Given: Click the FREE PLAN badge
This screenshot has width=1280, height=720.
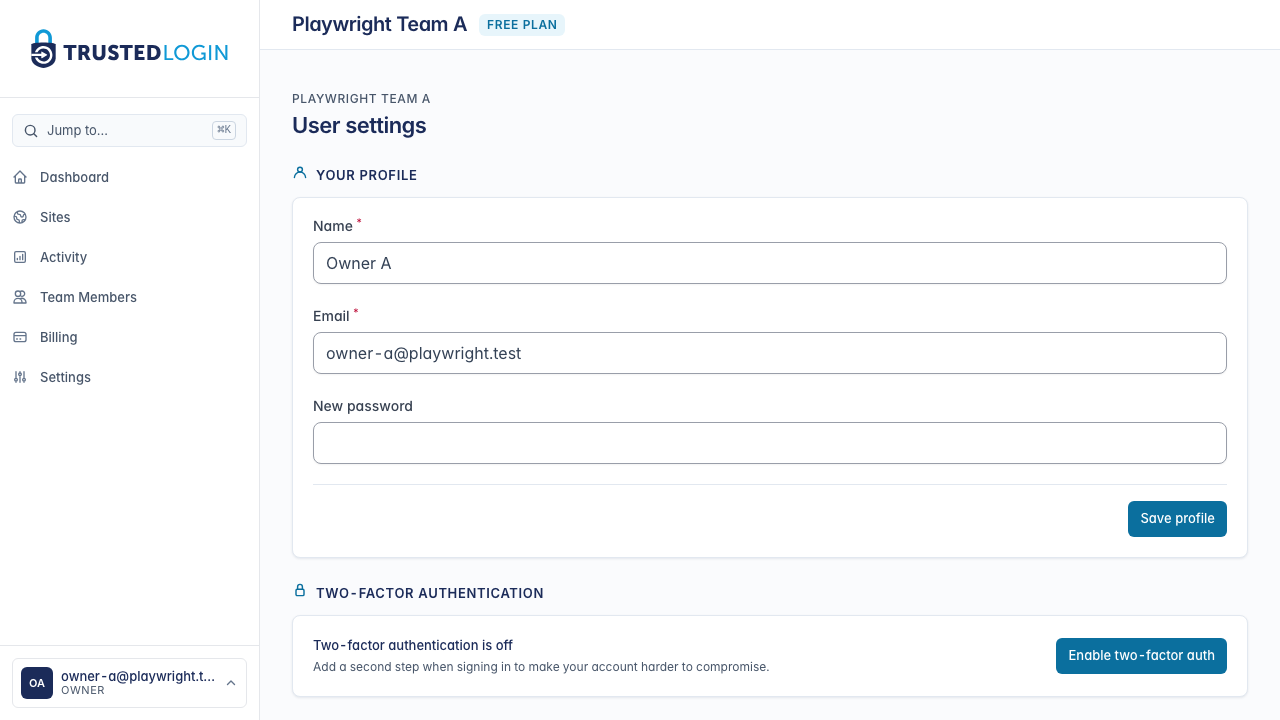Looking at the screenshot, I should (522, 25).
